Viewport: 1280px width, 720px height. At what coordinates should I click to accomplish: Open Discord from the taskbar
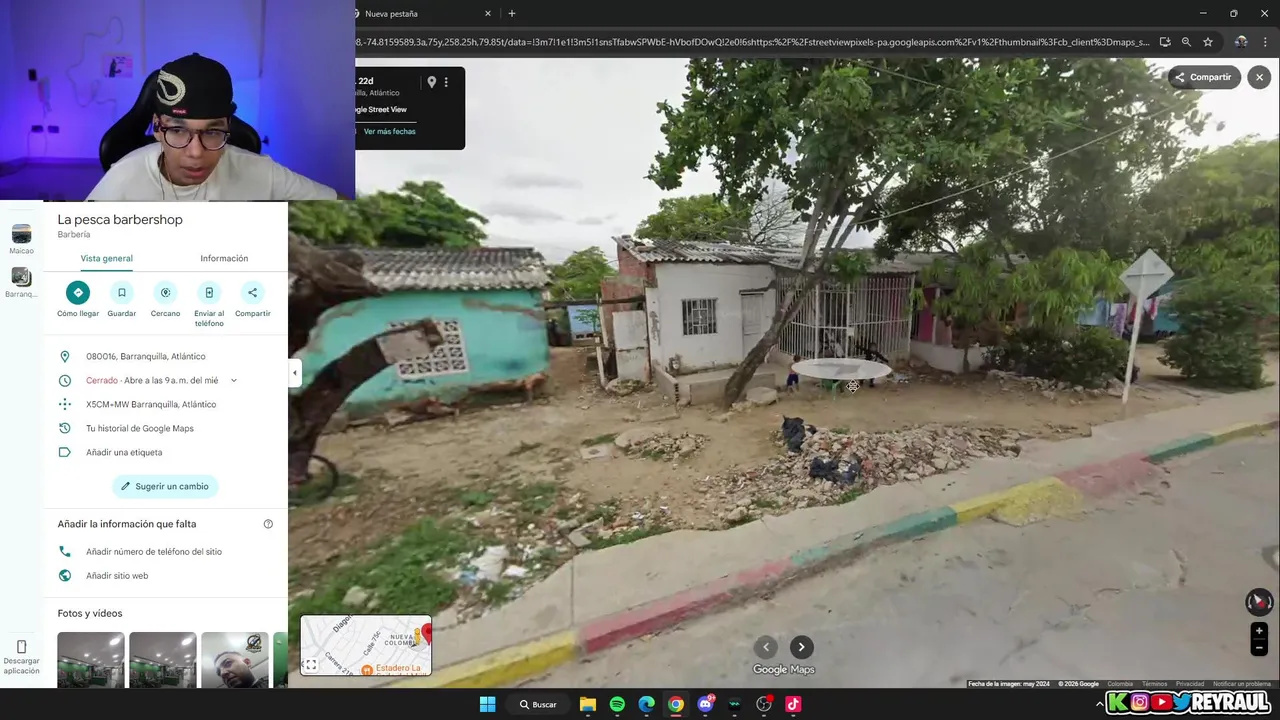(706, 704)
